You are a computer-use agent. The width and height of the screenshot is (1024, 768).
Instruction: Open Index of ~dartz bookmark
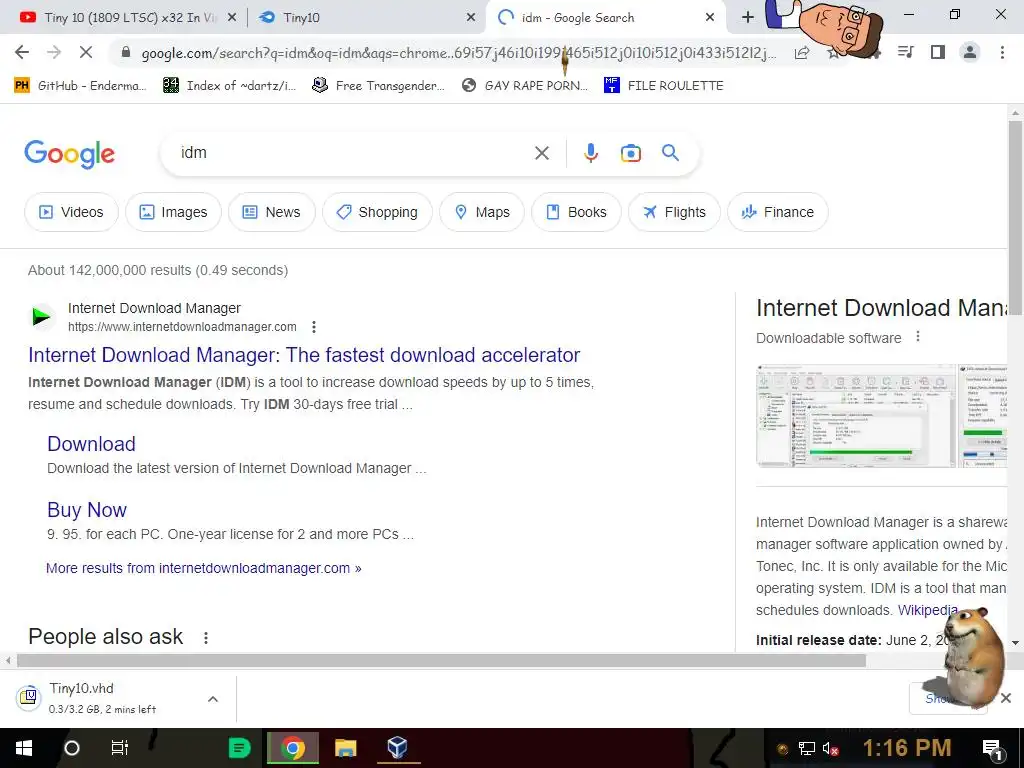[230, 86]
